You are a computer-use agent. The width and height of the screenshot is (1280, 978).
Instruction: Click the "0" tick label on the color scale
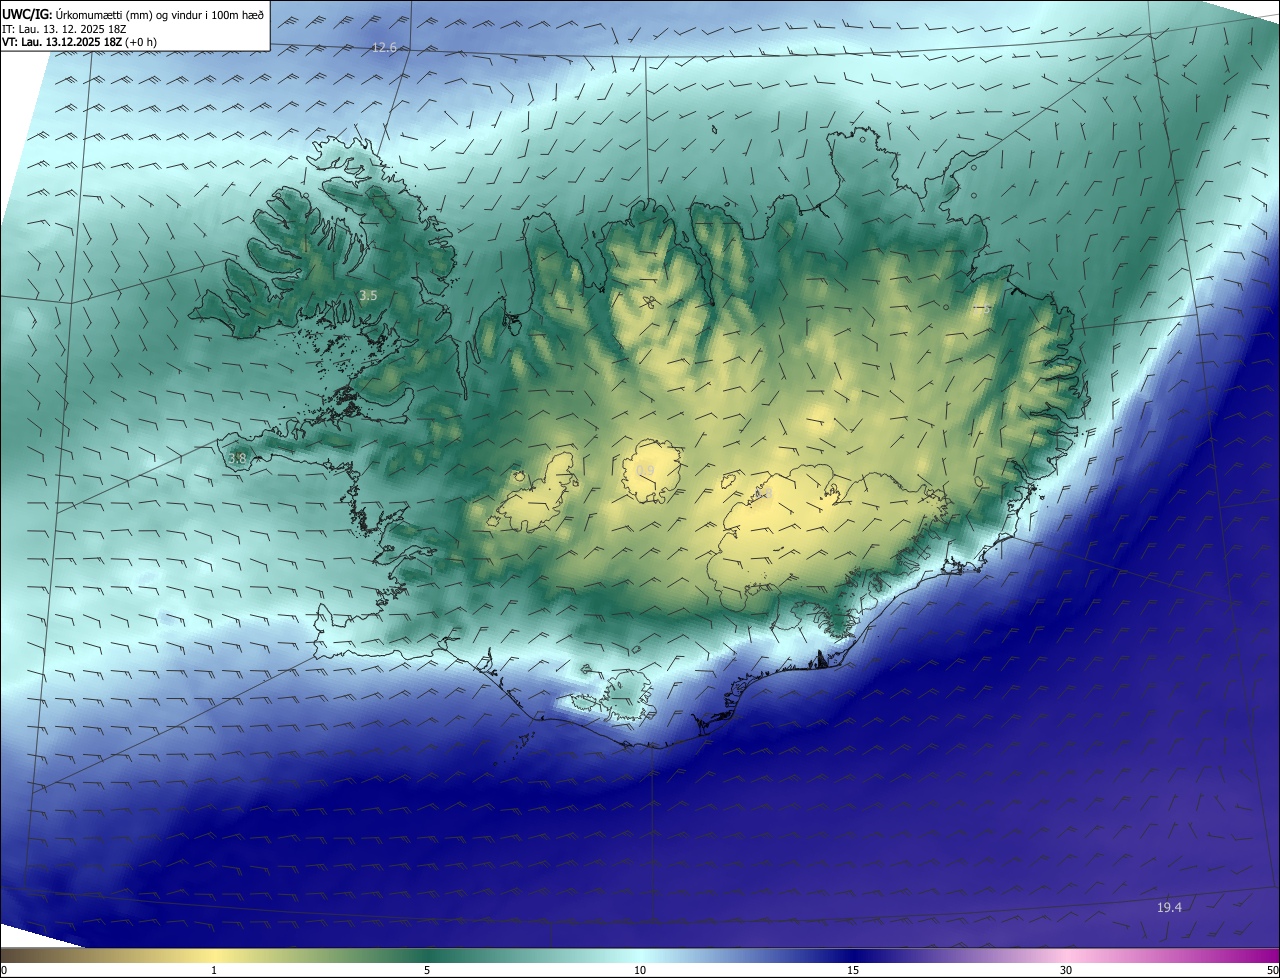click(4, 970)
